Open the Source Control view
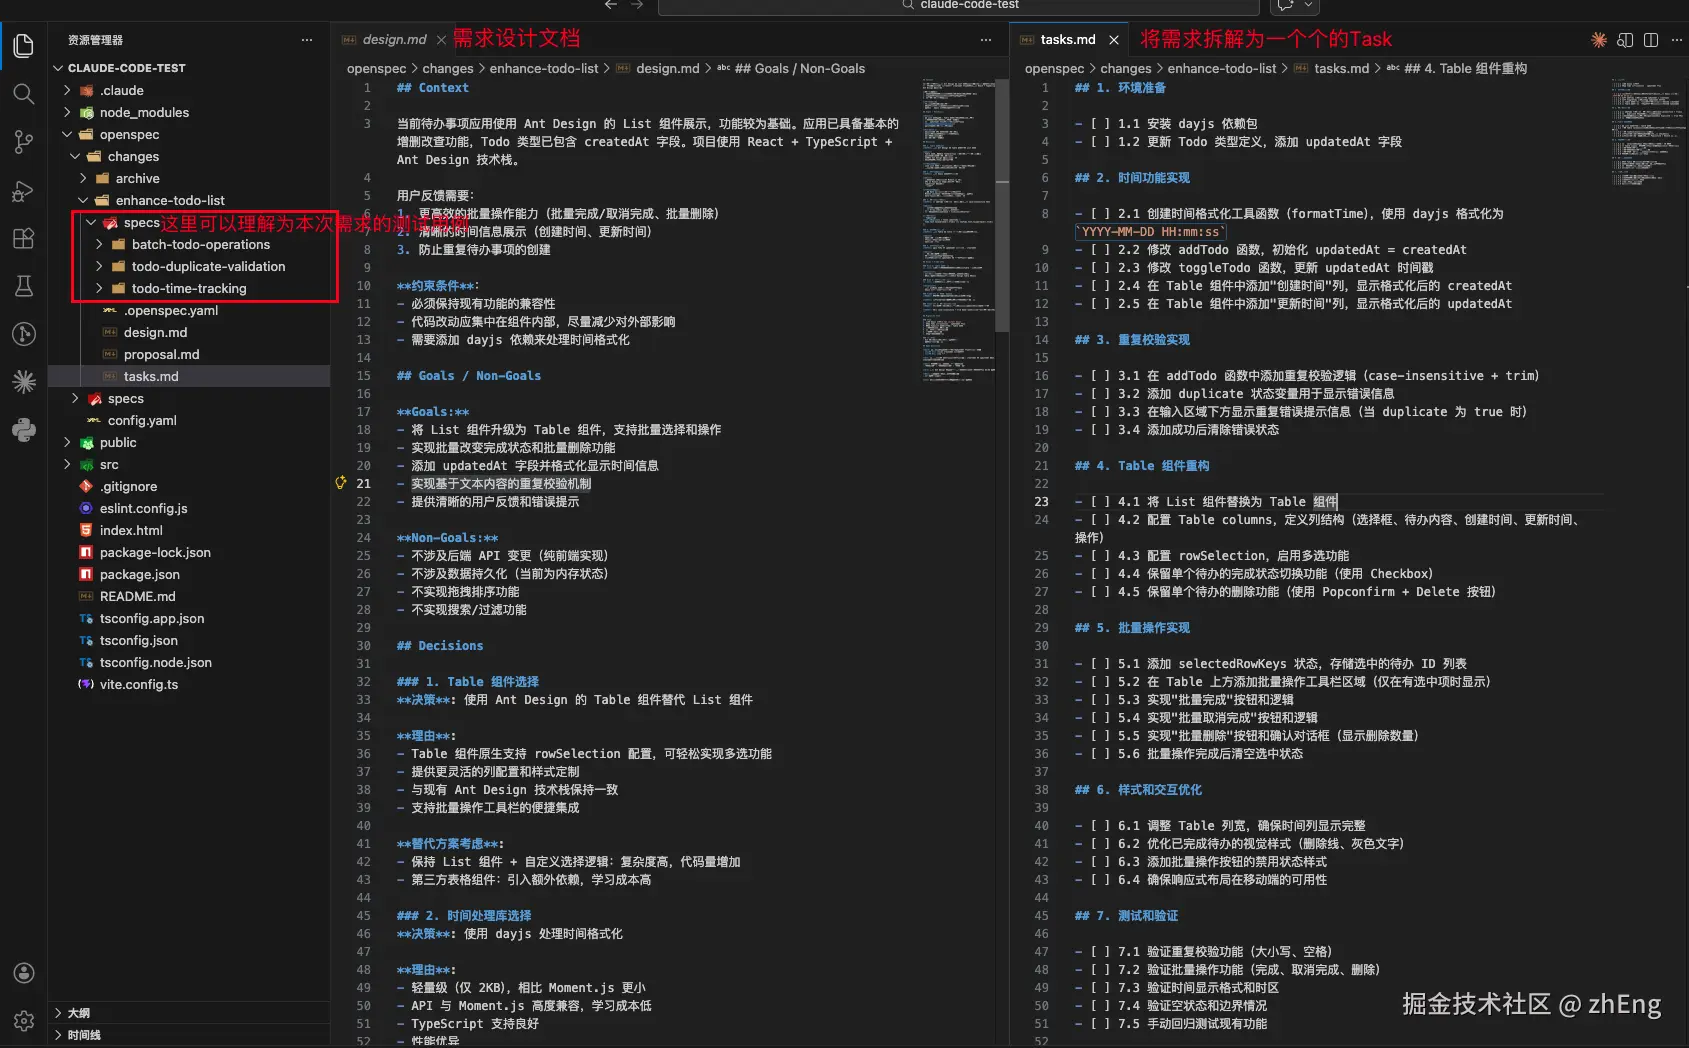The image size is (1689, 1048). (24, 142)
